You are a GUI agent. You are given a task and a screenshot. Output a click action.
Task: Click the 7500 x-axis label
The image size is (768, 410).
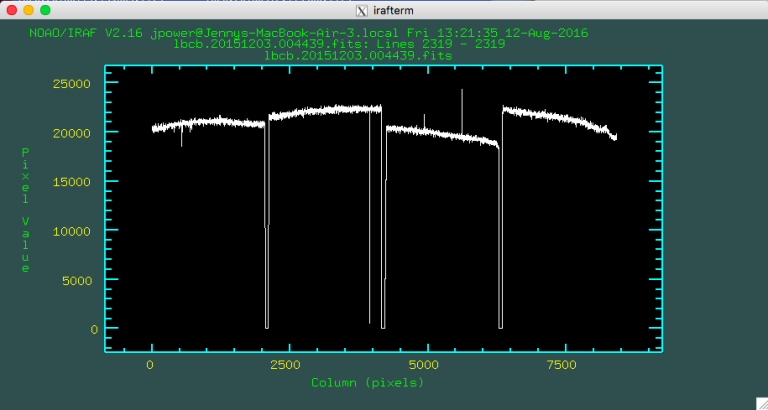tap(561, 365)
